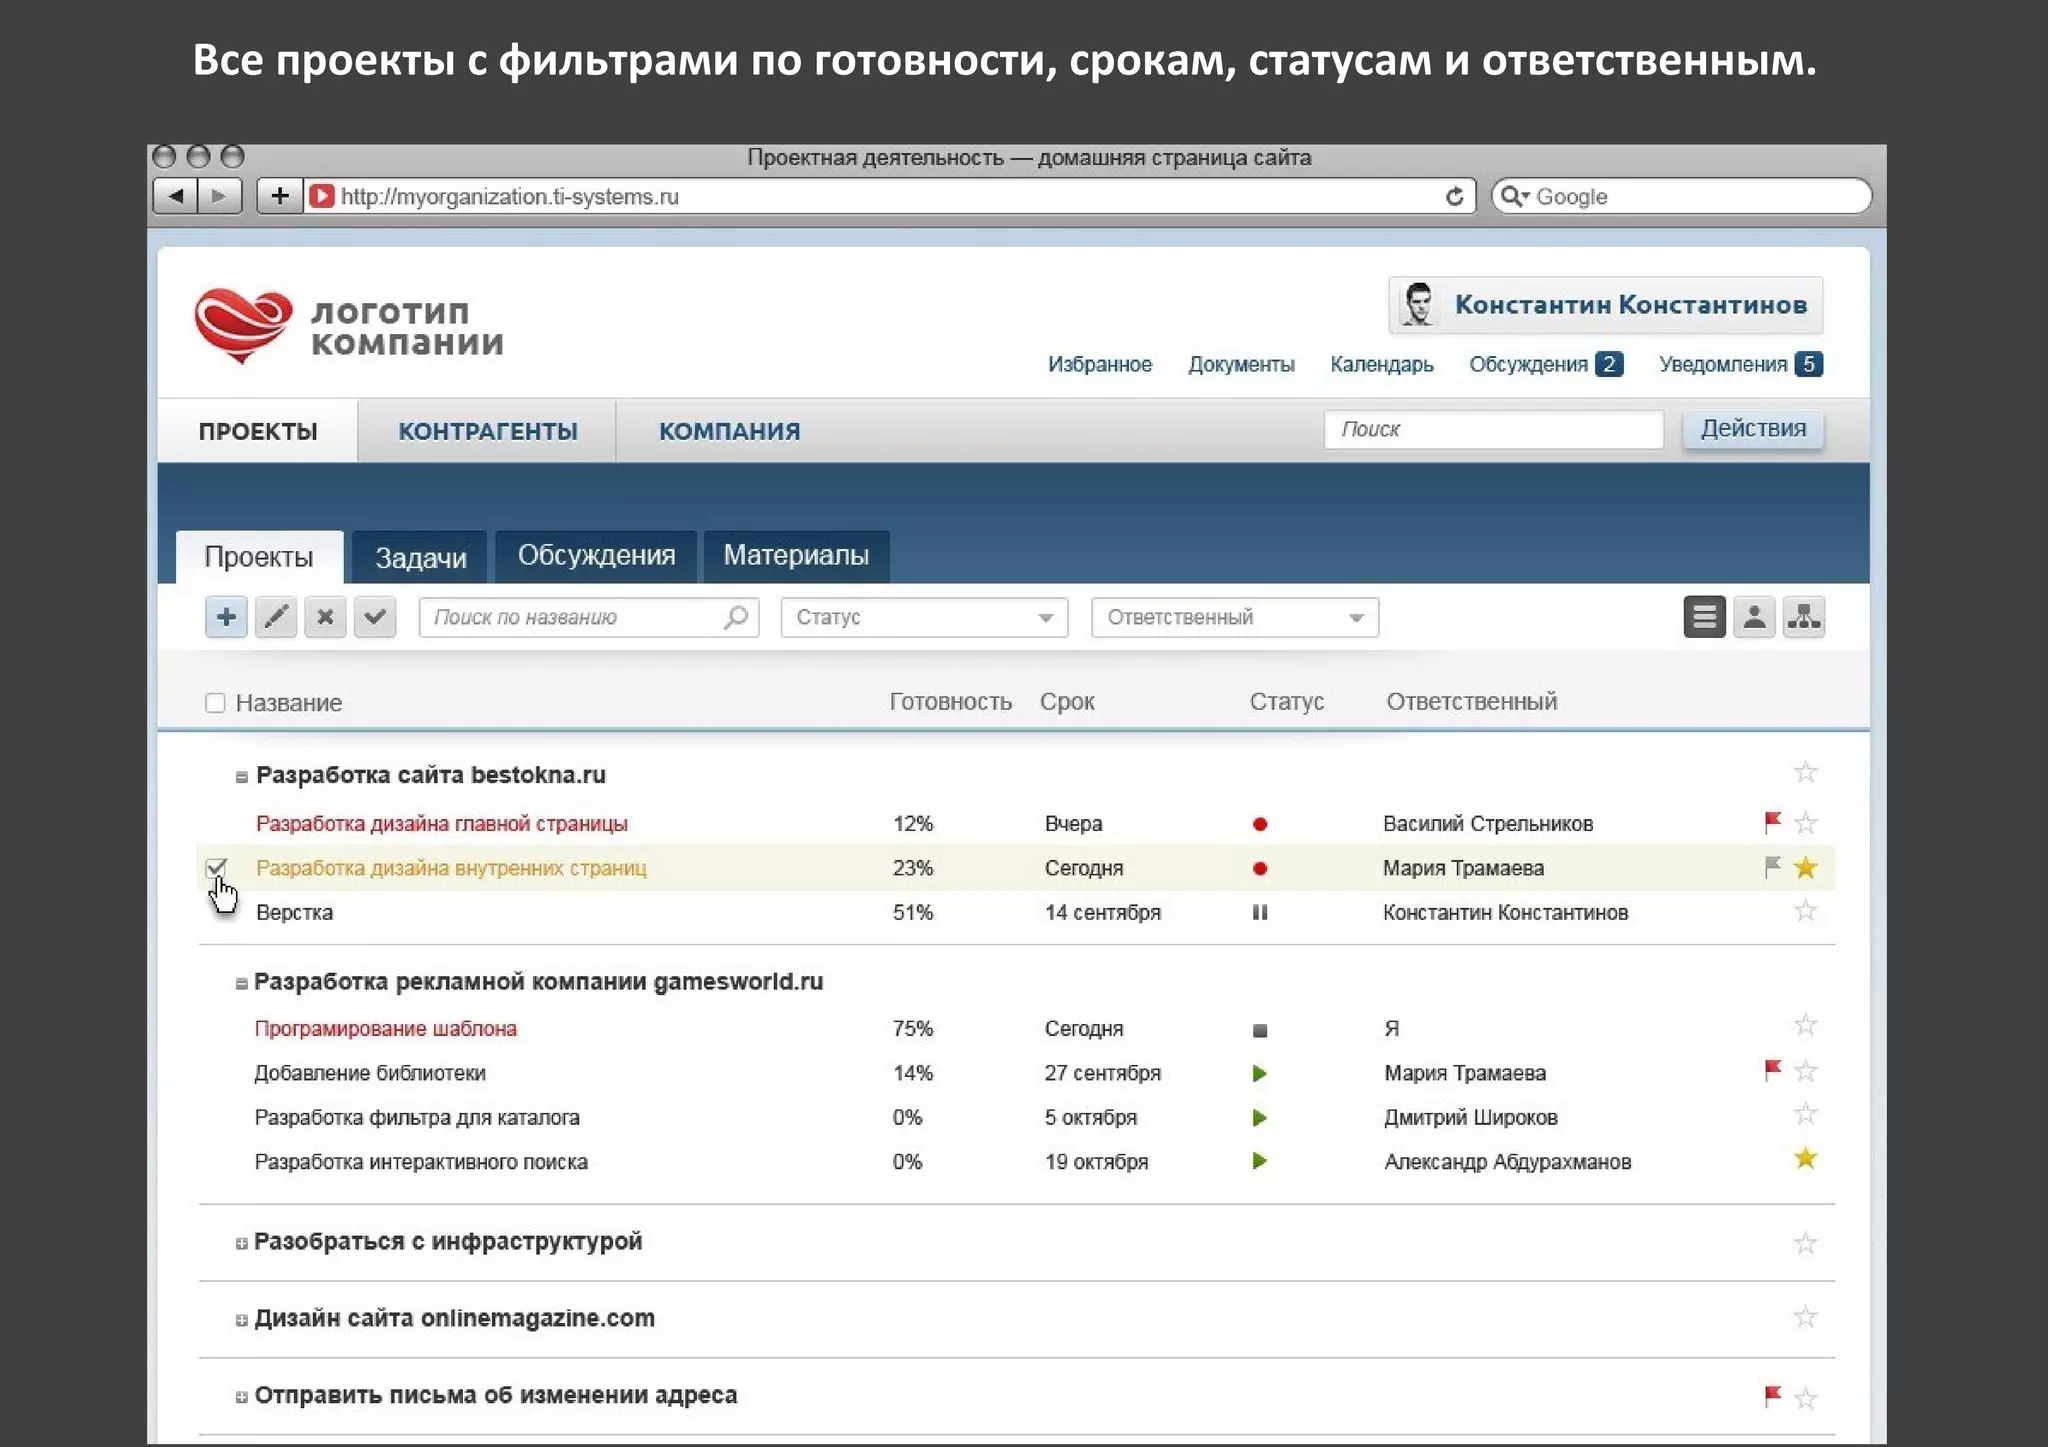This screenshot has width=2048, height=1447.
Task: Open the Разработка дизайна главной страницы task
Action: 441,824
